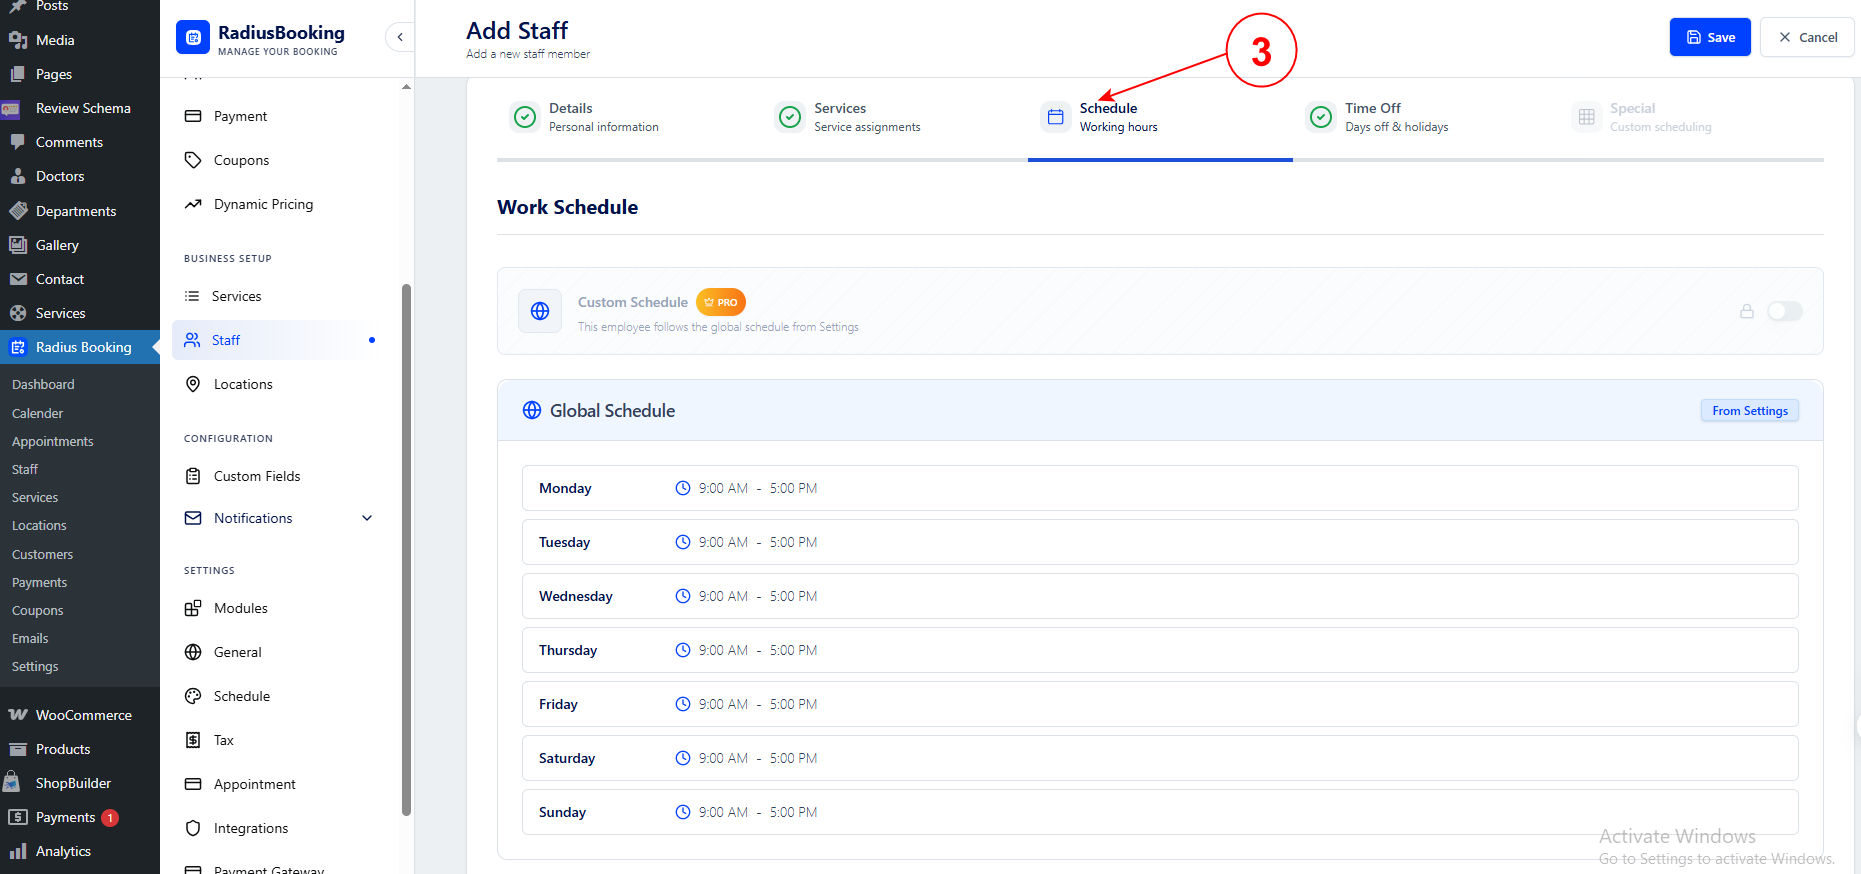Open the Appointment card icon in Settings
This screenshot has width=1861, height=874.
click(193, 784)
